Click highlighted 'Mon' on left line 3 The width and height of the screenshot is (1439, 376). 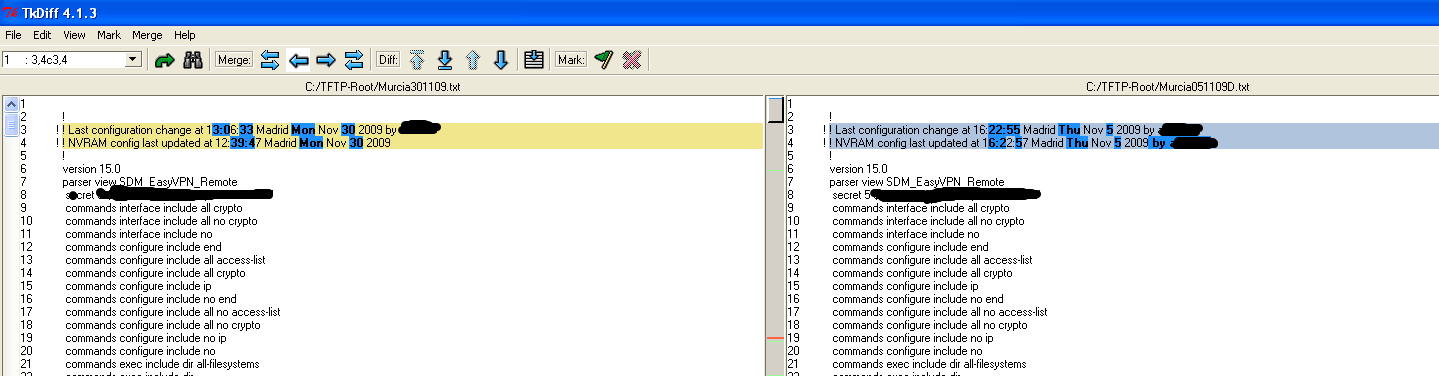[x=303, y=130]
